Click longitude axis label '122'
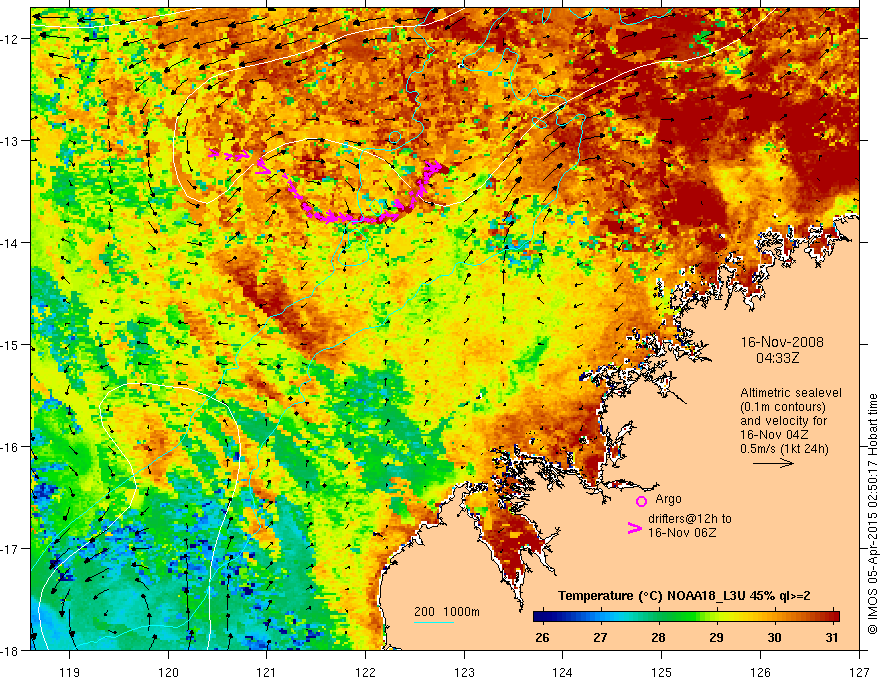Image resolution: width=880 pixels, height=680 pixels. click(365, 672)
